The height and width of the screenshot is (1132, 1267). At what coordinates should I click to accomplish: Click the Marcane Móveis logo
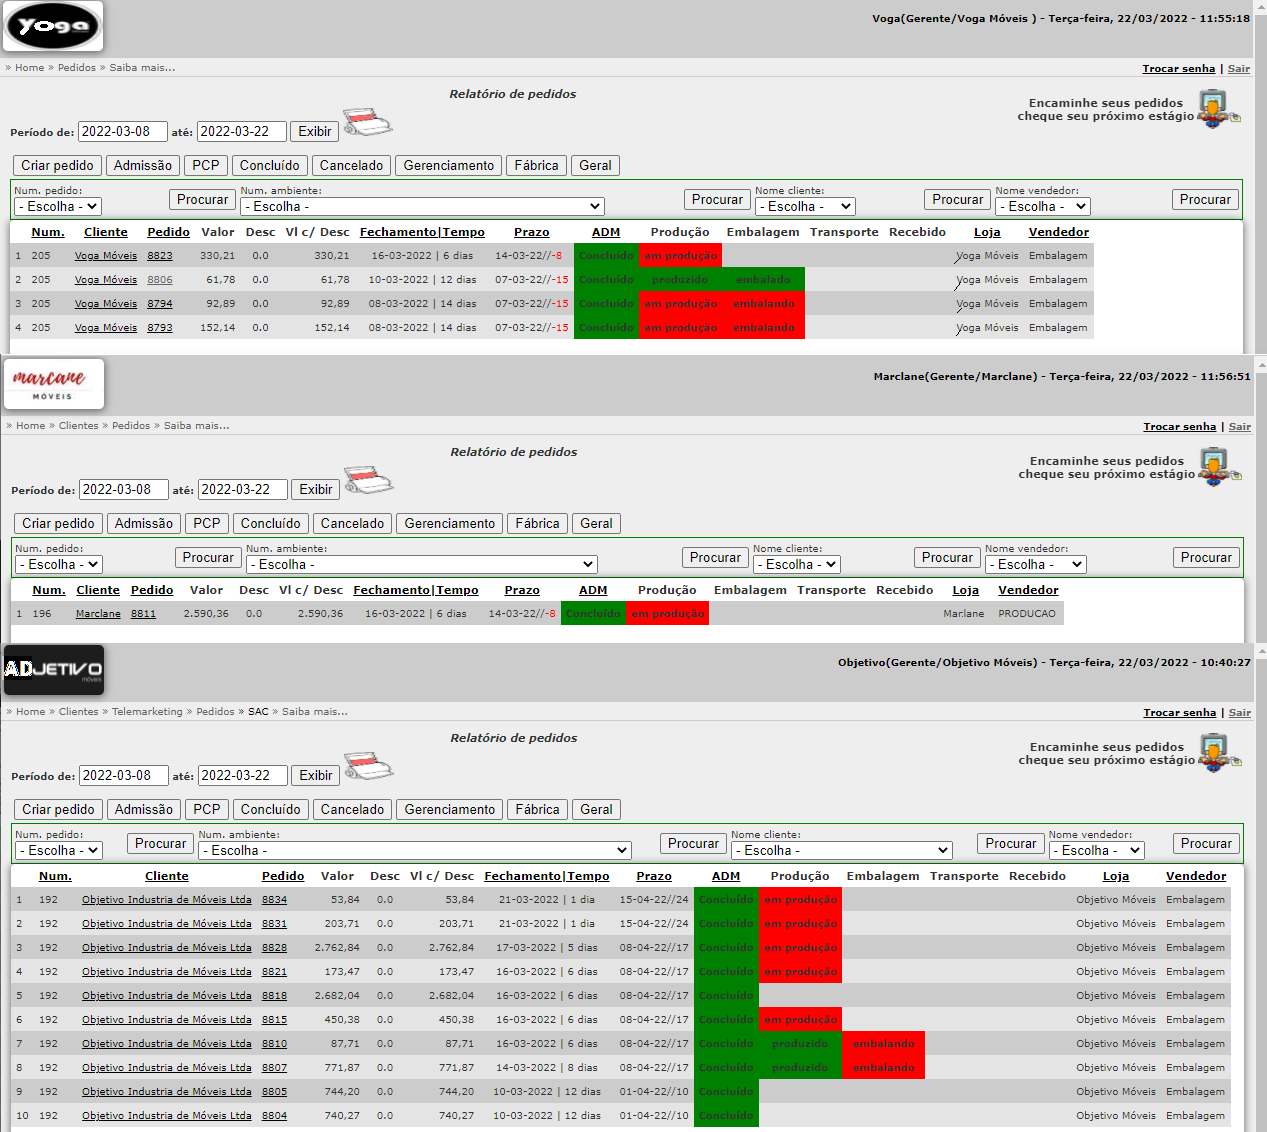54,385
